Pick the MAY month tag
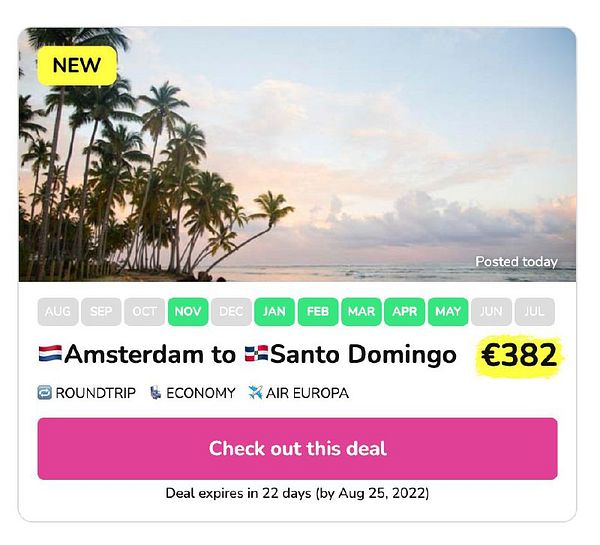The height and width of the screenshot is (545, 600). pyautogui.click(x=448, y=312)
